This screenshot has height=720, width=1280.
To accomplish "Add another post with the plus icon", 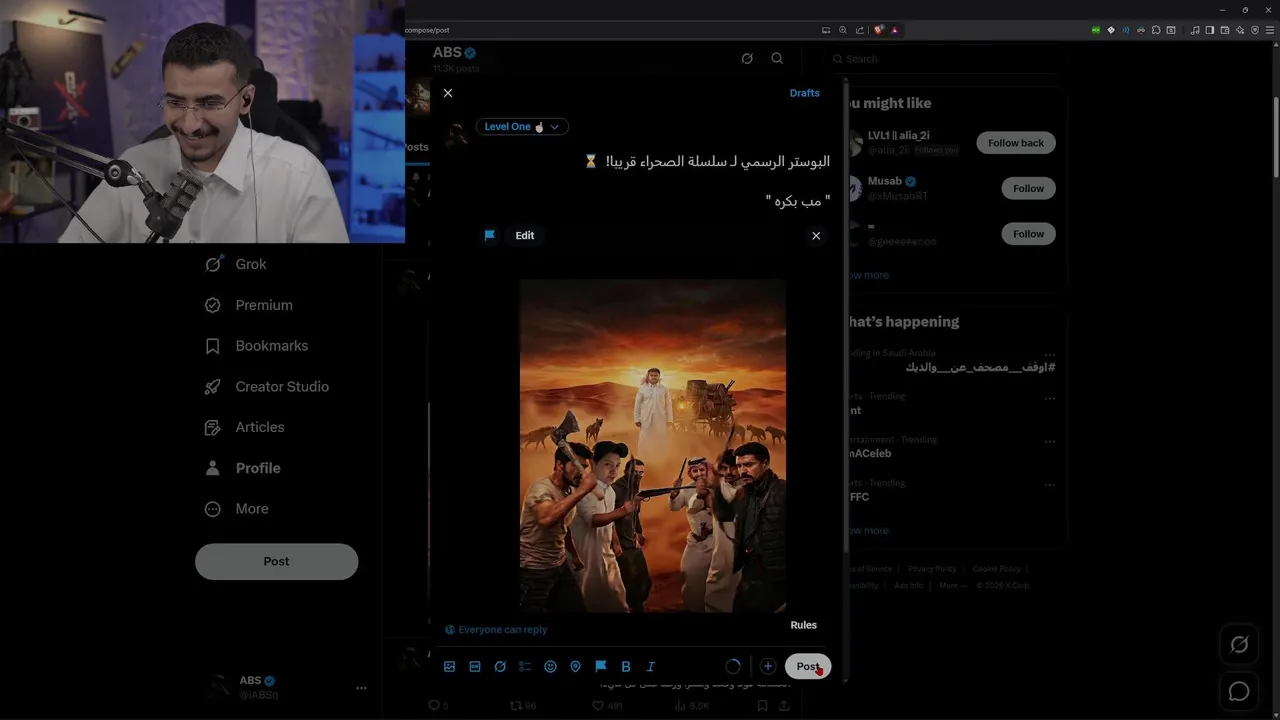I will click(768, 666).
